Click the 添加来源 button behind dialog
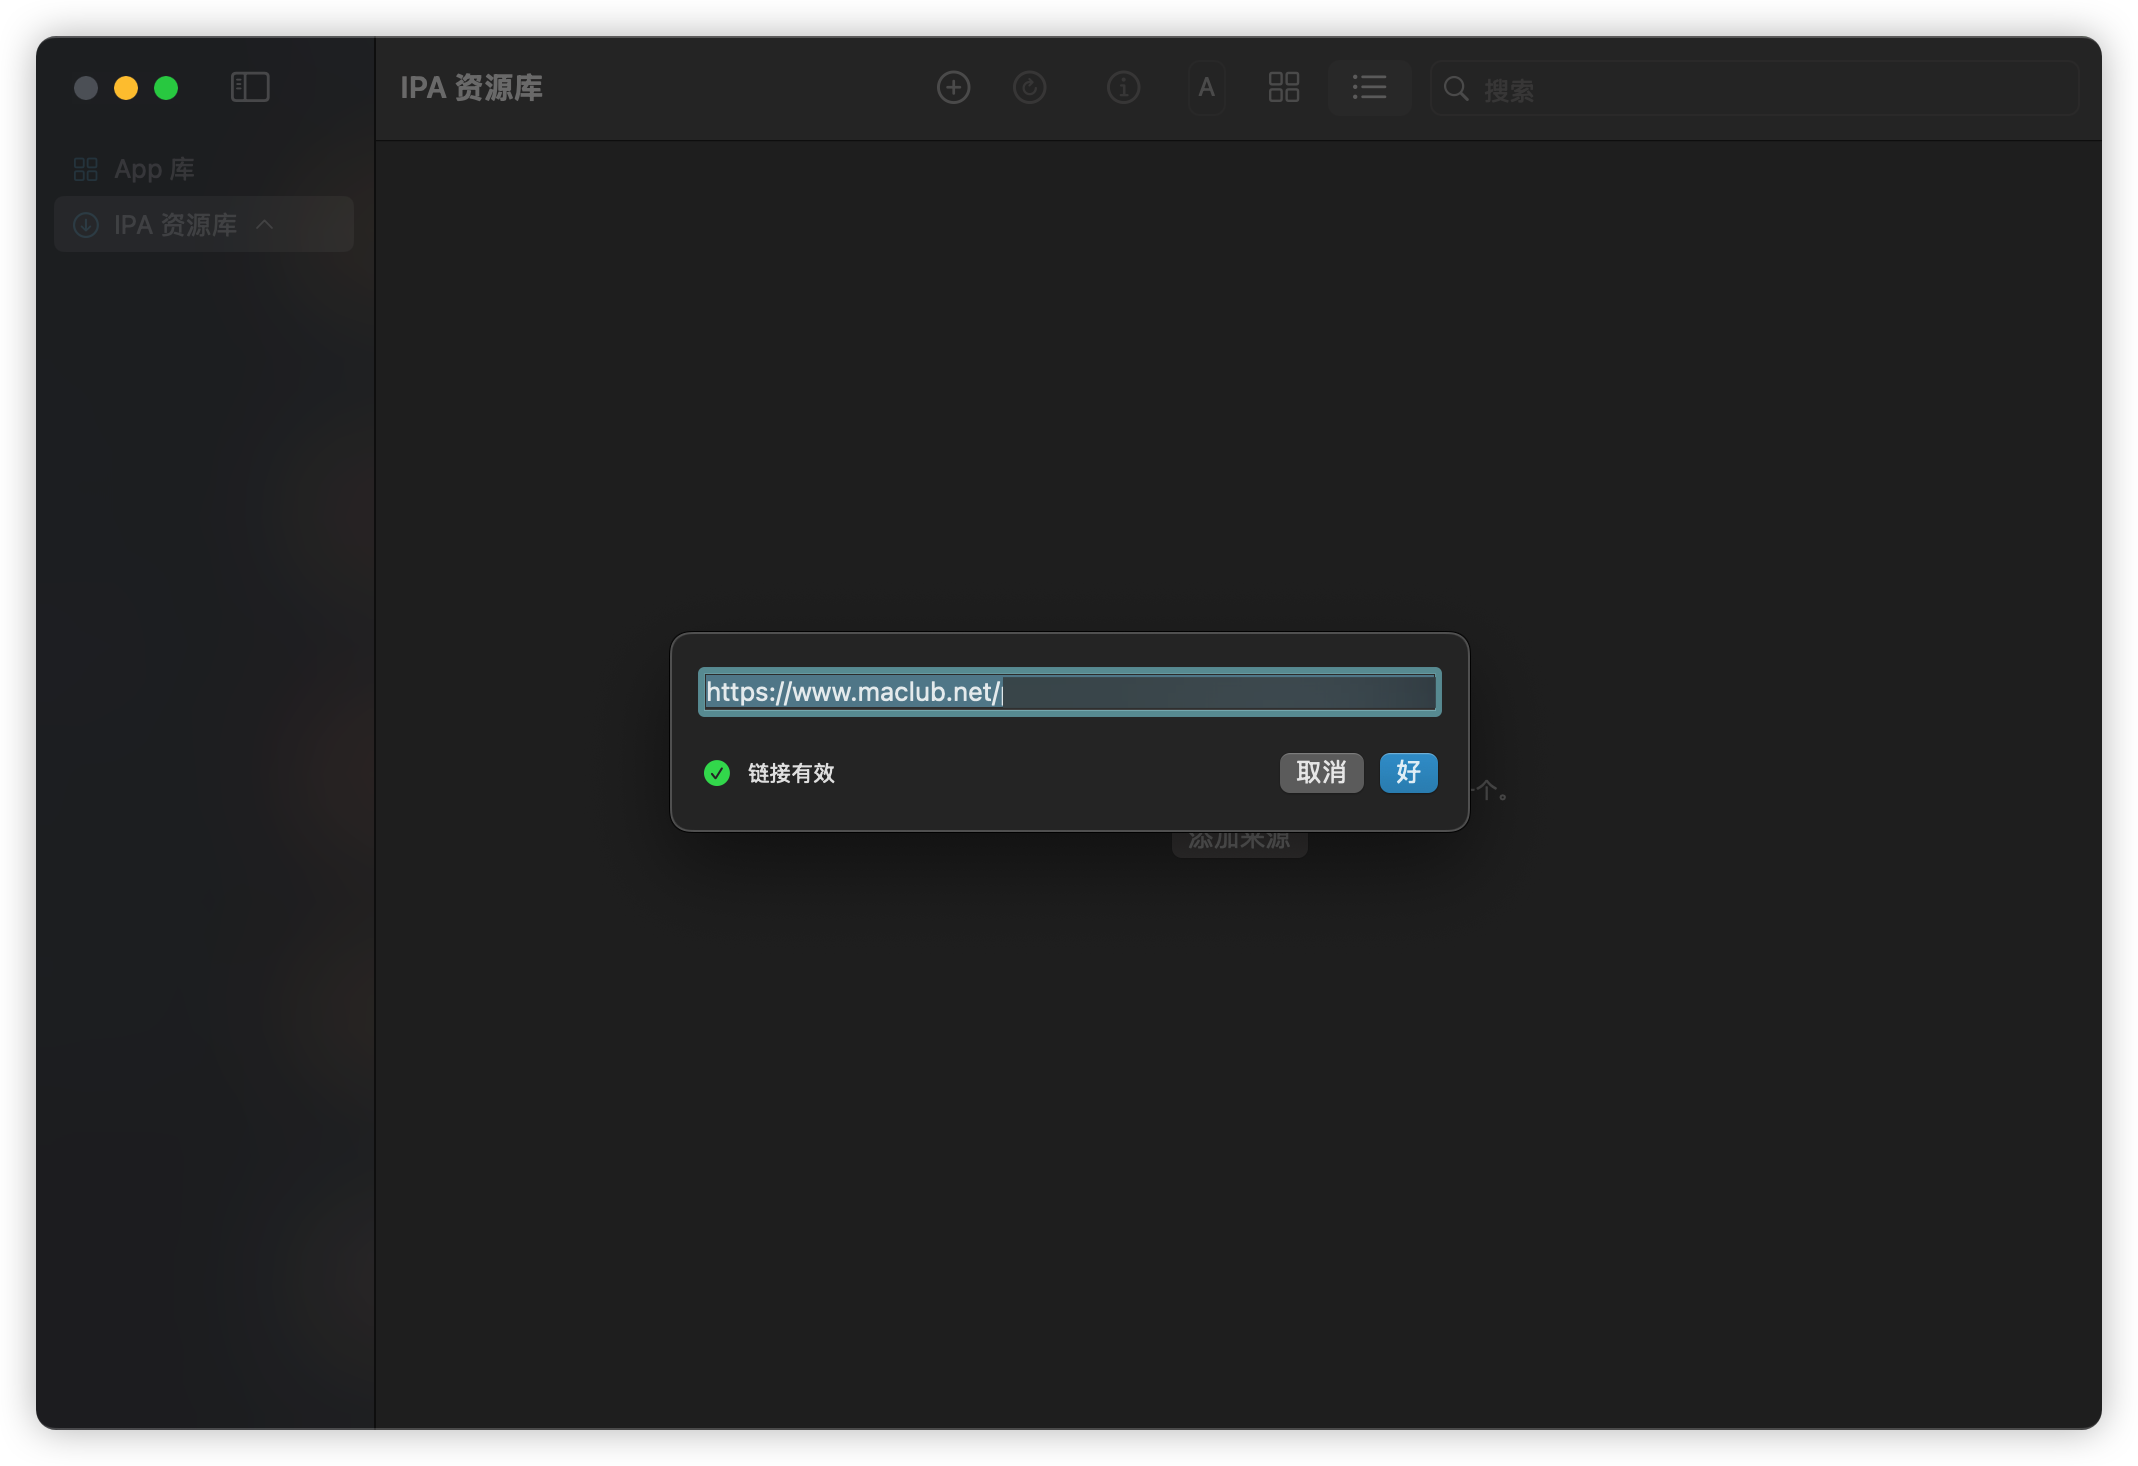This screenshot has width=2138, height=1466. (x=1239, y=844)
